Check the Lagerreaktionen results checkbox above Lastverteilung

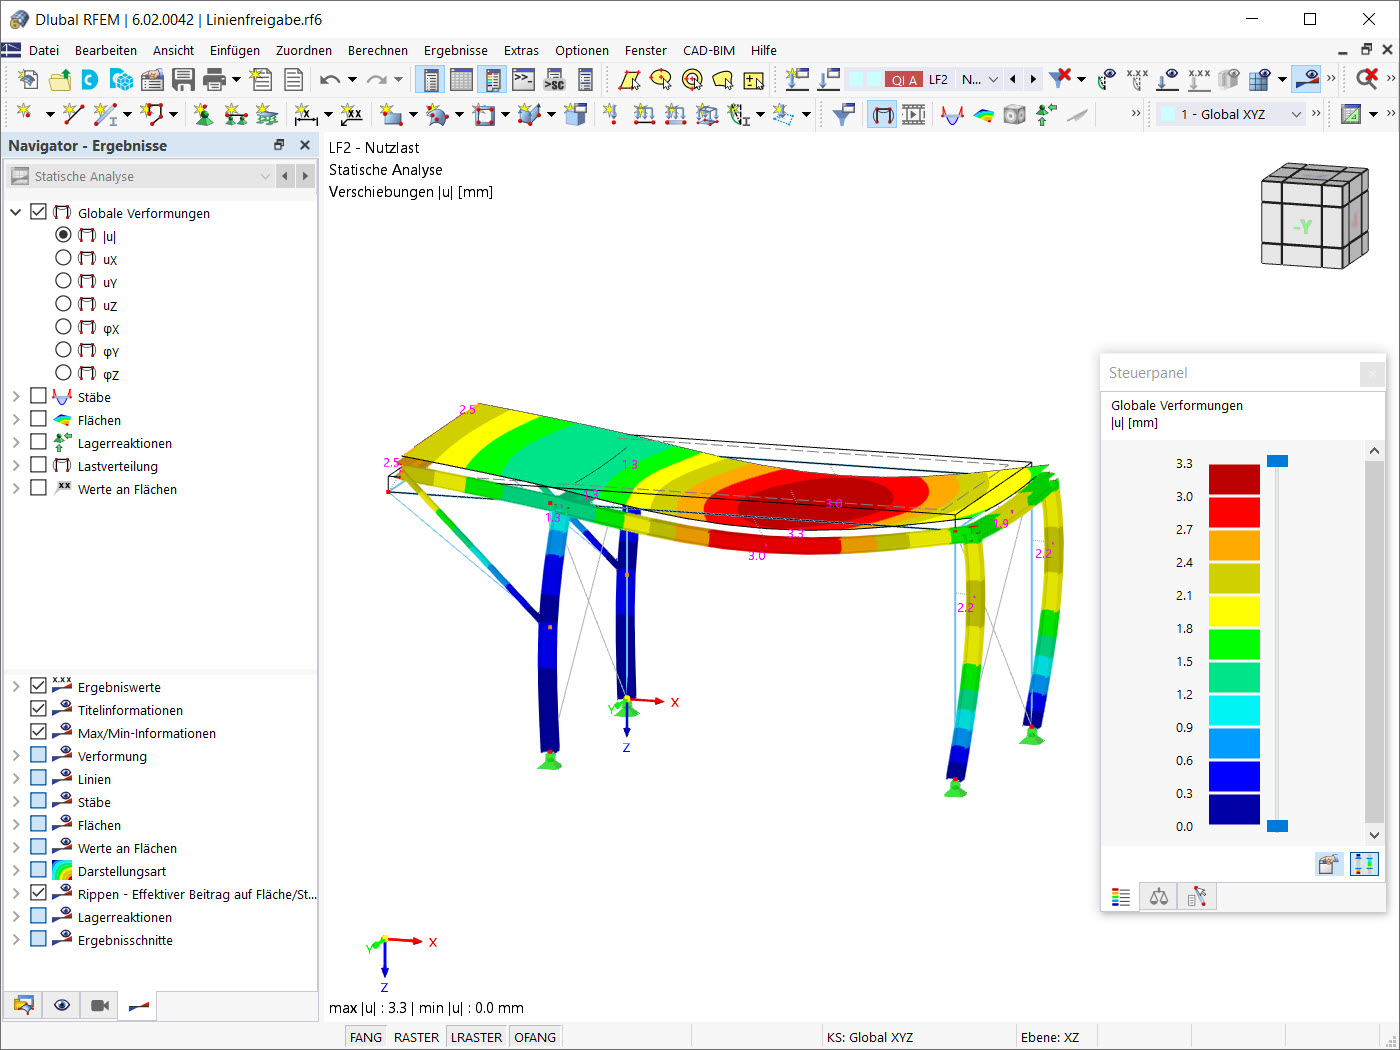pyautogui.click(x=39, y=442)
